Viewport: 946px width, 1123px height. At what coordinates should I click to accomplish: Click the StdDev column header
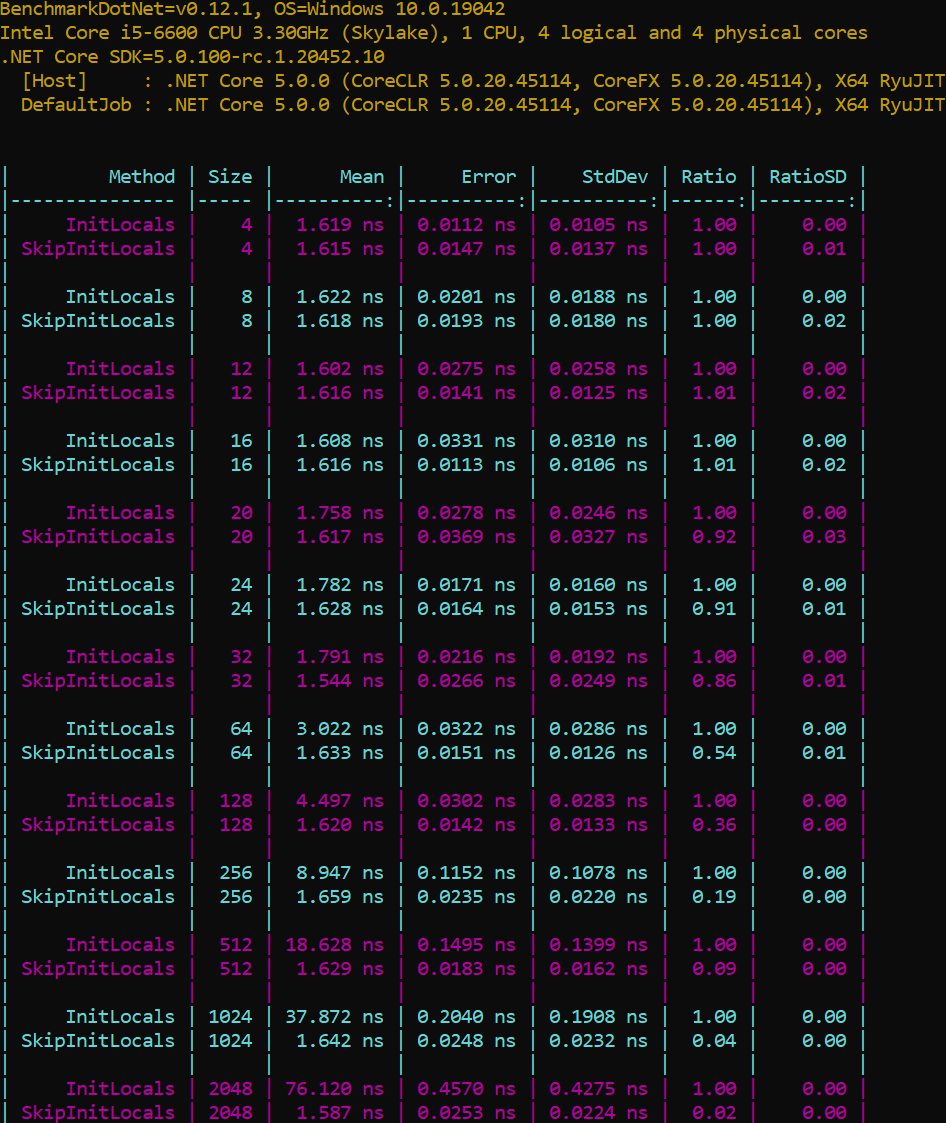coord(615,177)
